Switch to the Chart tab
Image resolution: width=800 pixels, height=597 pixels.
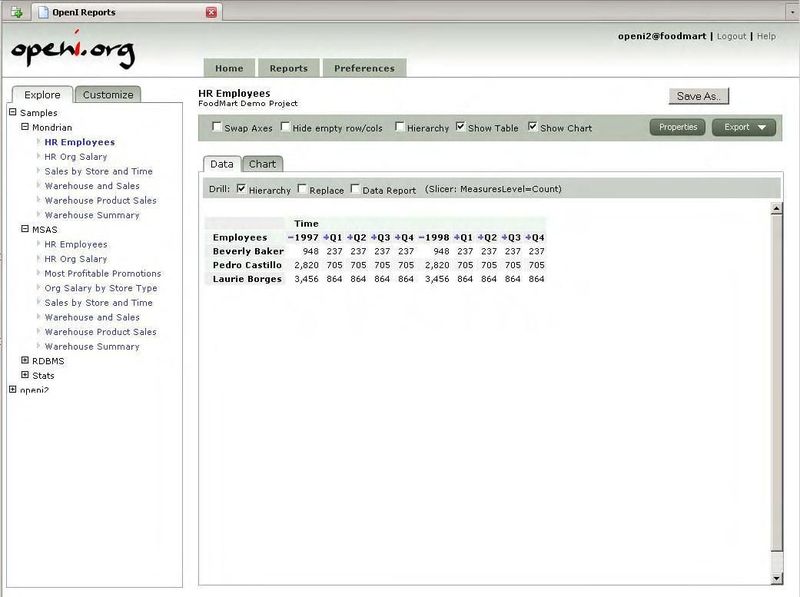262,164
